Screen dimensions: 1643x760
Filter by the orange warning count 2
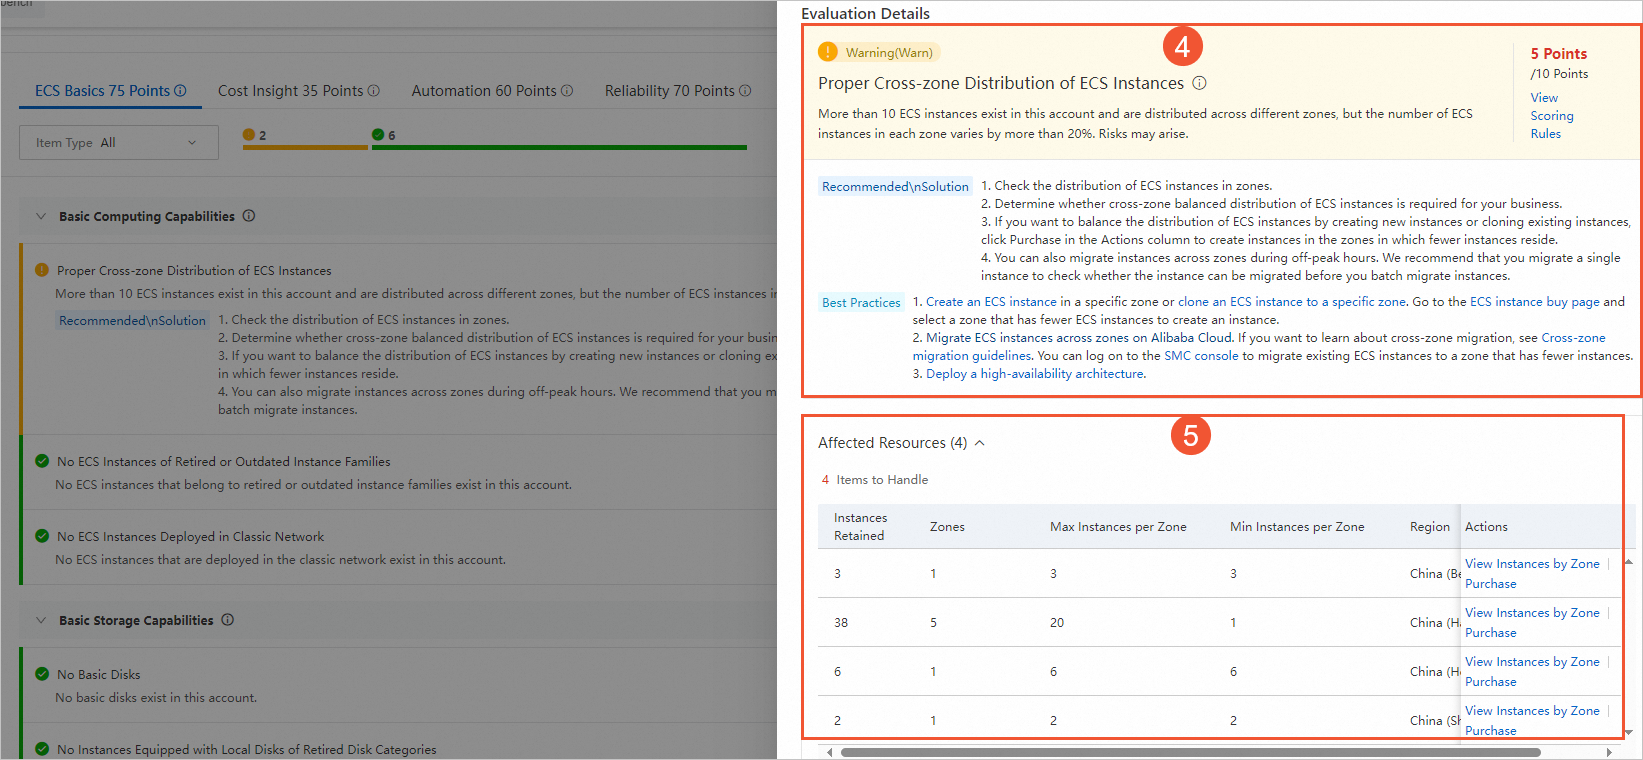pyautogui.click(x=305, y=138)
